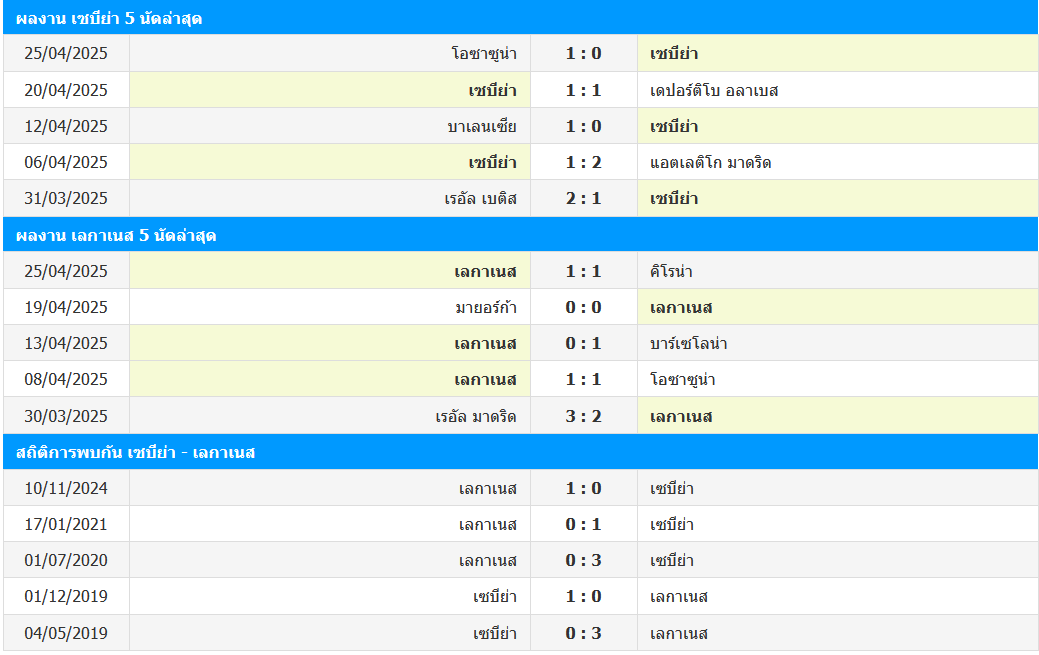1039x655 pixels.
Task: Click away team 'เลกาเนส' in the 04/05/2019 row
Action: point(679,633)
